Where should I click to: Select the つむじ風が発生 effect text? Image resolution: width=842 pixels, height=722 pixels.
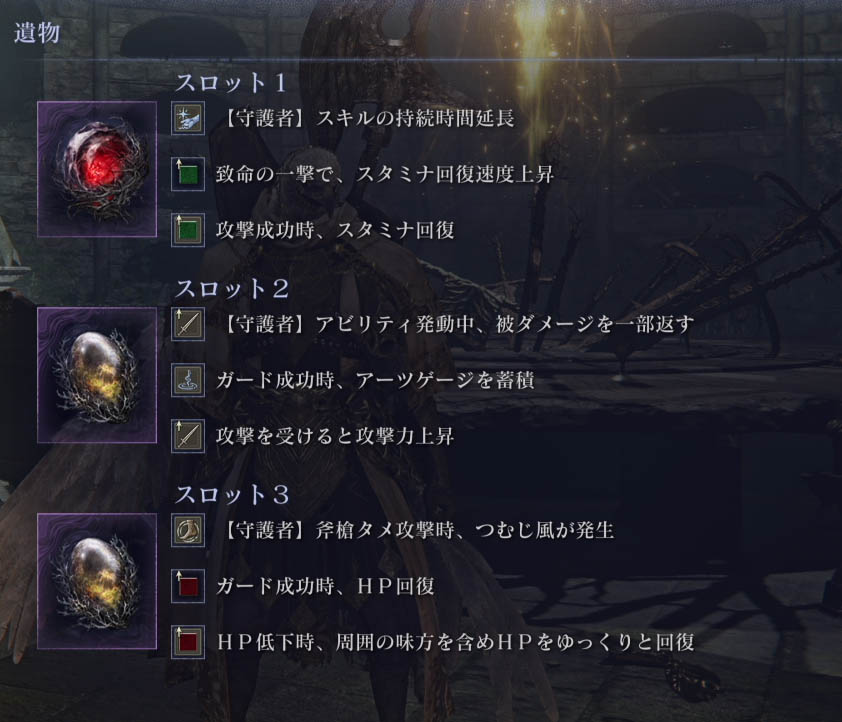coord(544,530)
